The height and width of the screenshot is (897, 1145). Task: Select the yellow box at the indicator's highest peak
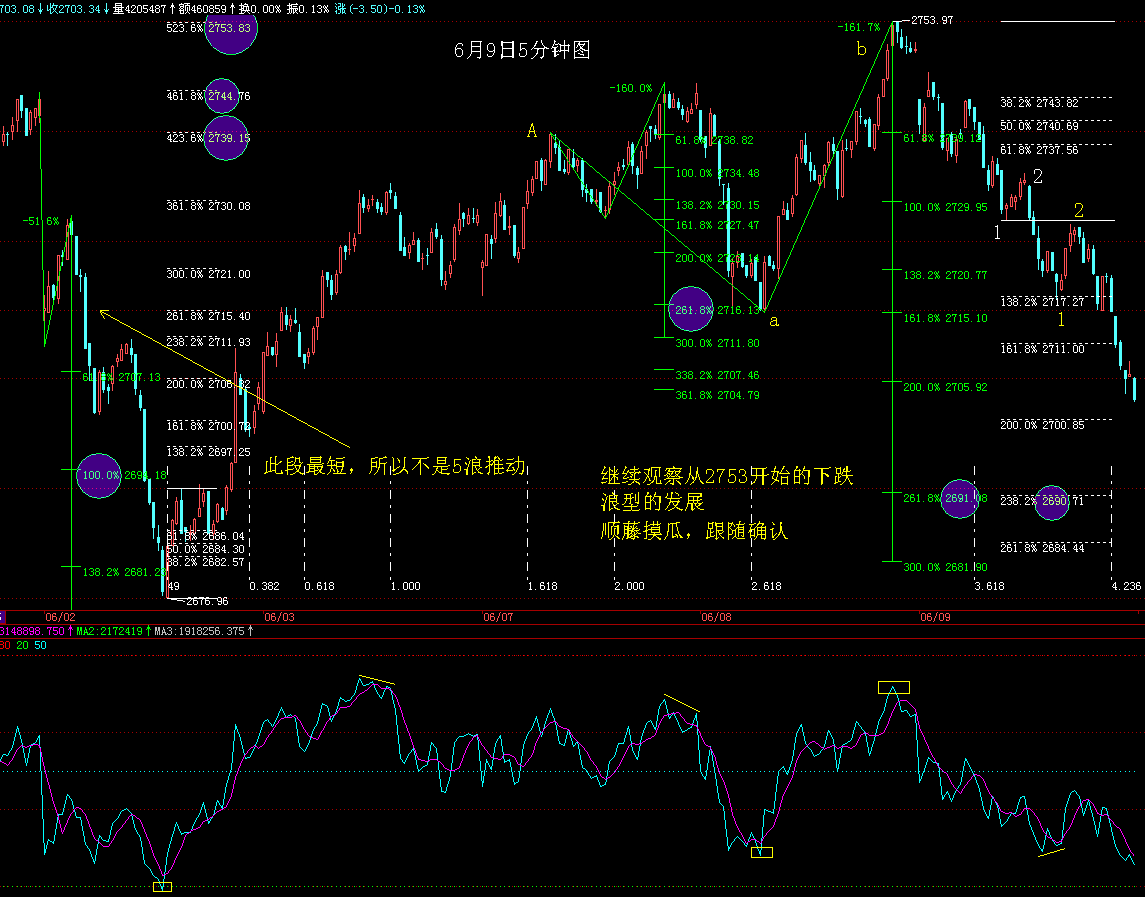pos(893,687)
